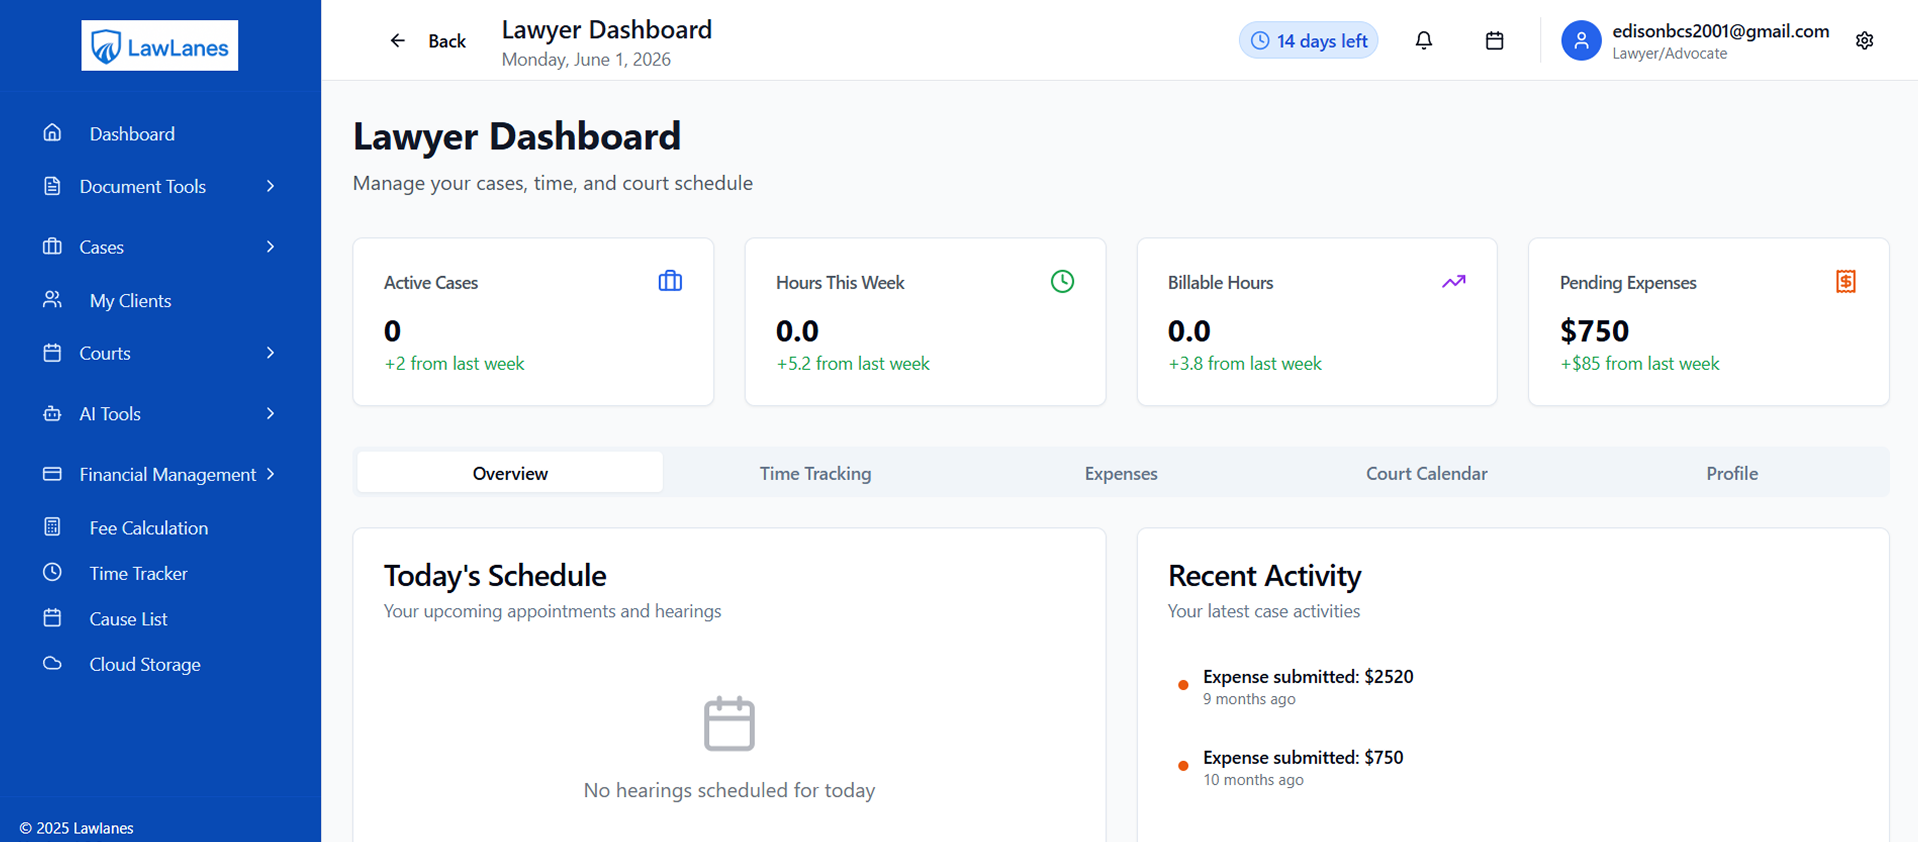Screen dimensions: 1918x842
Task: Open Fee Calculation page
Action: [x=149, y=528]
